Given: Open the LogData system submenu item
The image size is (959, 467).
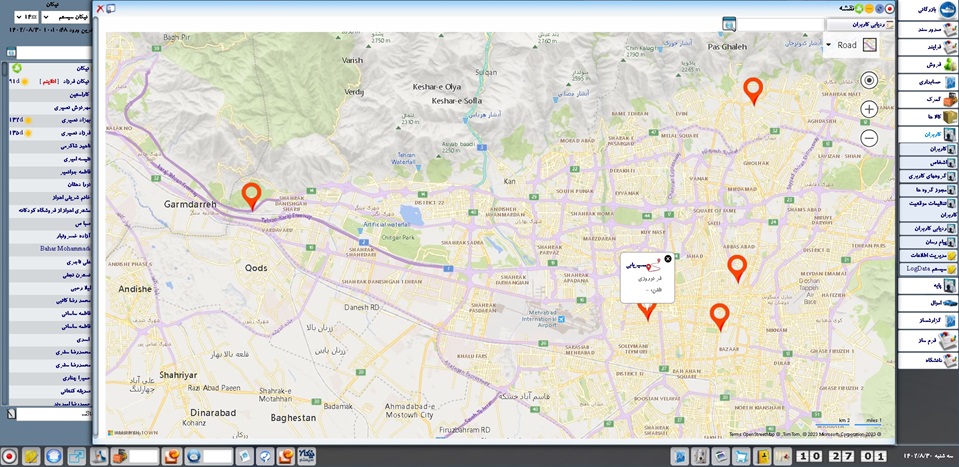Looking at the screenshot, I should point(928,269).
